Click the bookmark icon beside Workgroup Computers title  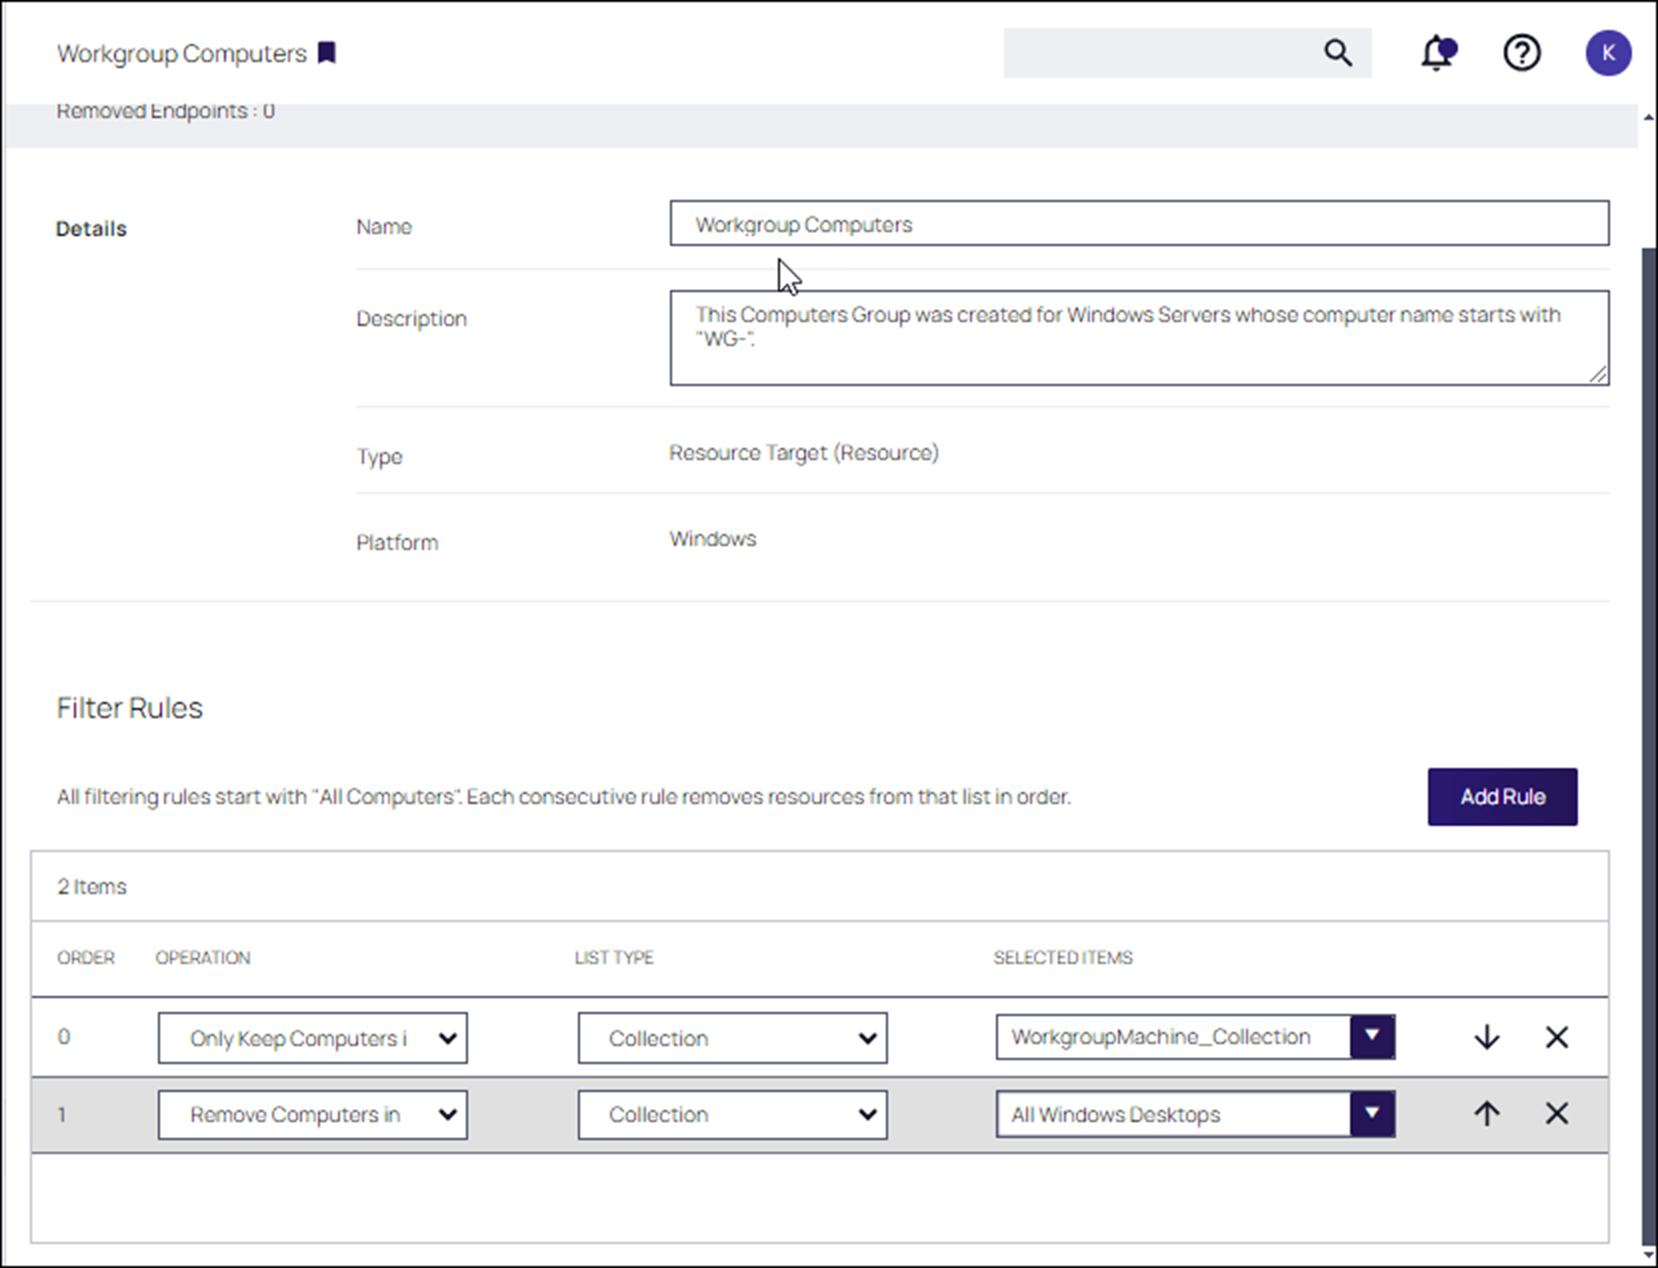[327, 53]
